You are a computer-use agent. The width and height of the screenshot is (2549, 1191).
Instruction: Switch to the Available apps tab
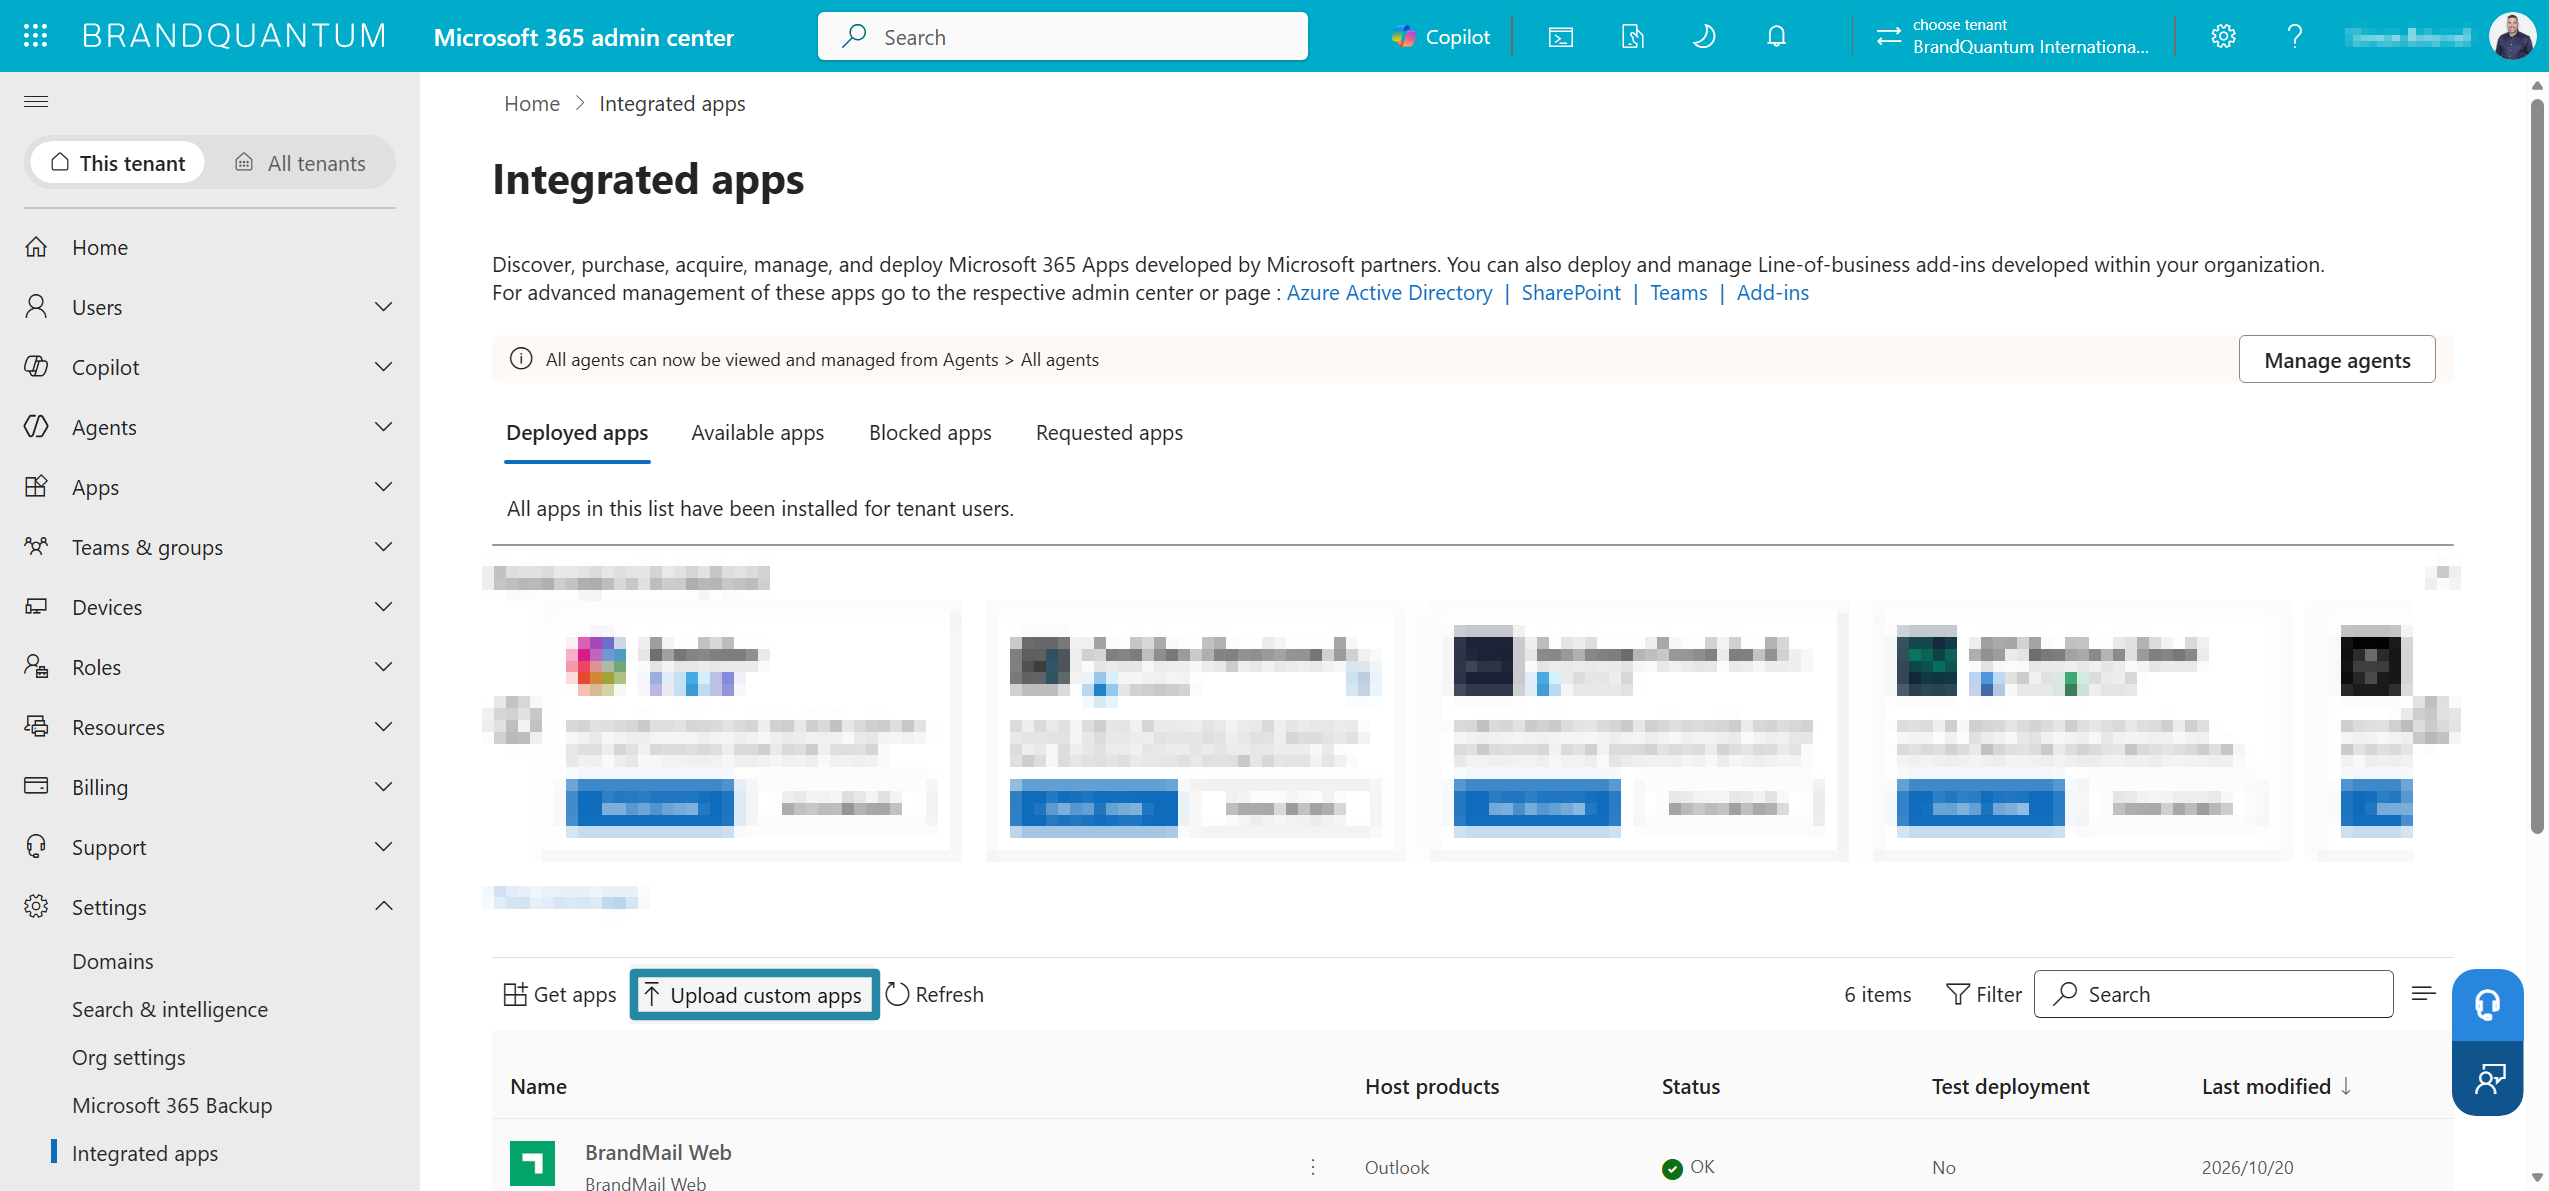pyautogui.click(x=757, y=432)
